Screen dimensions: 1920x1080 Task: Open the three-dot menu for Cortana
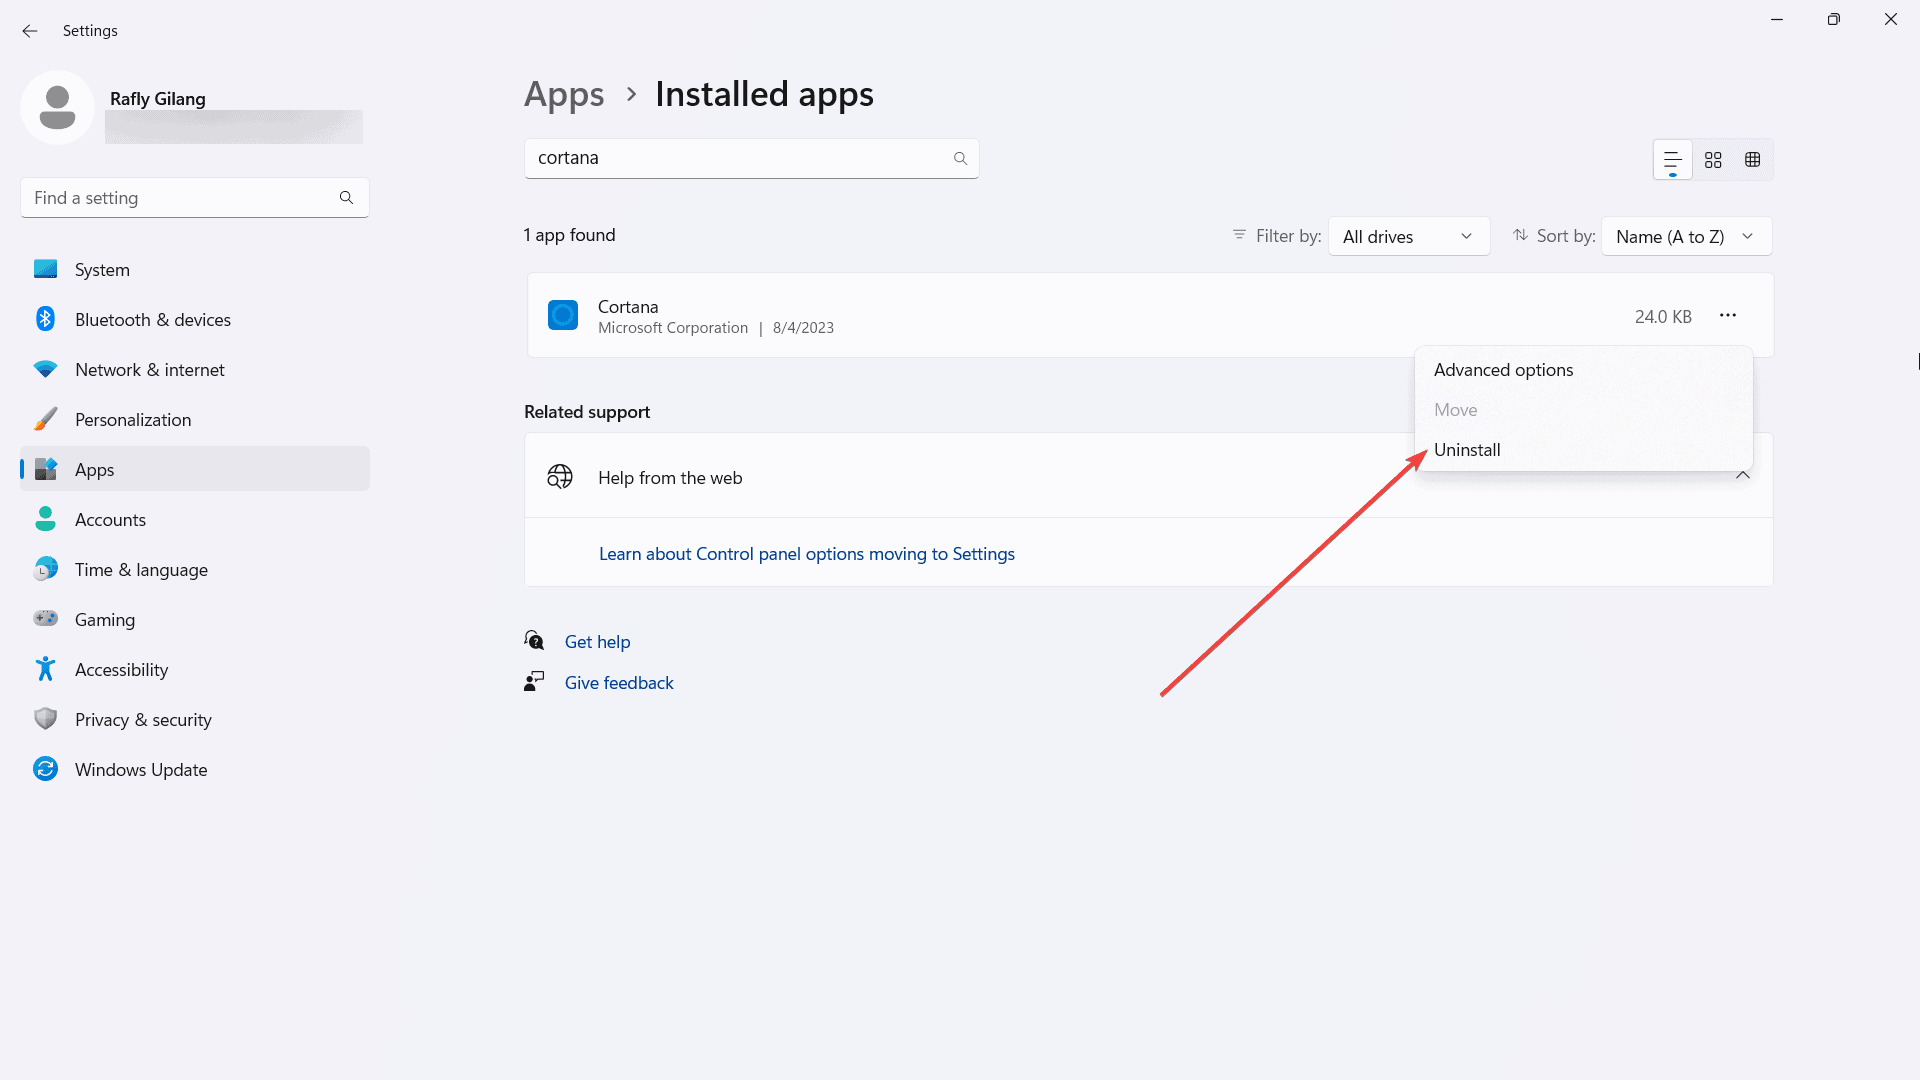point(1728,316)
